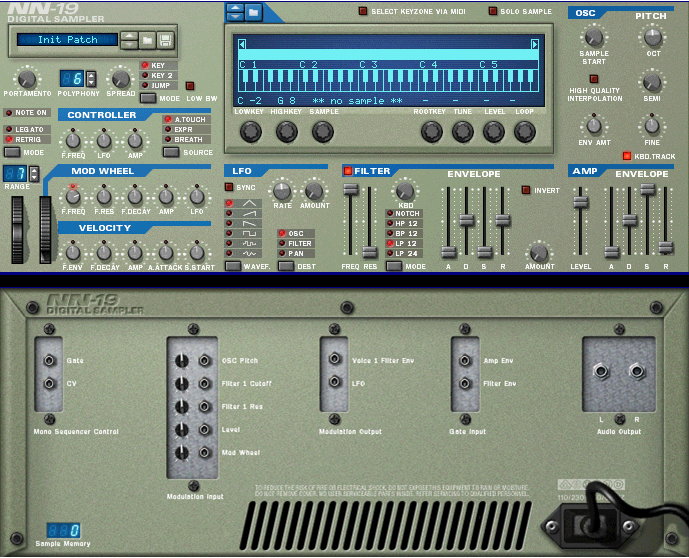Click key mode MODE button
The image size is (689, 558).
(148, 98)
